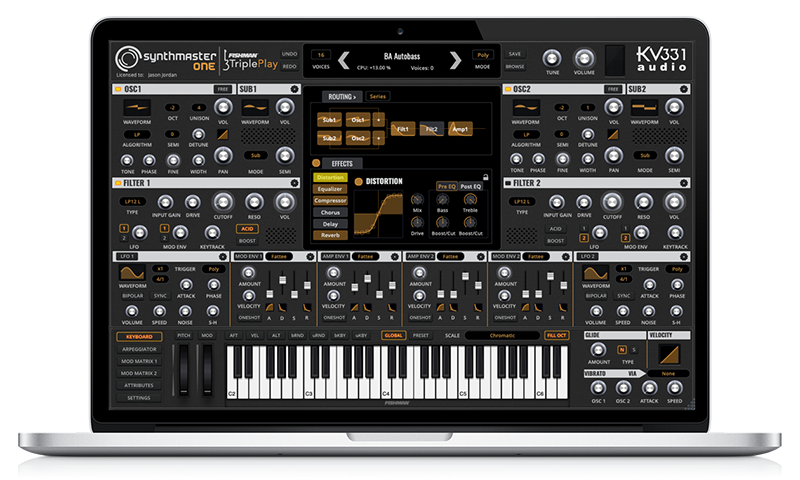800x480 pixels.
Task: Open the OSC1 algorithm LP selector
Action: coord(137,135)
